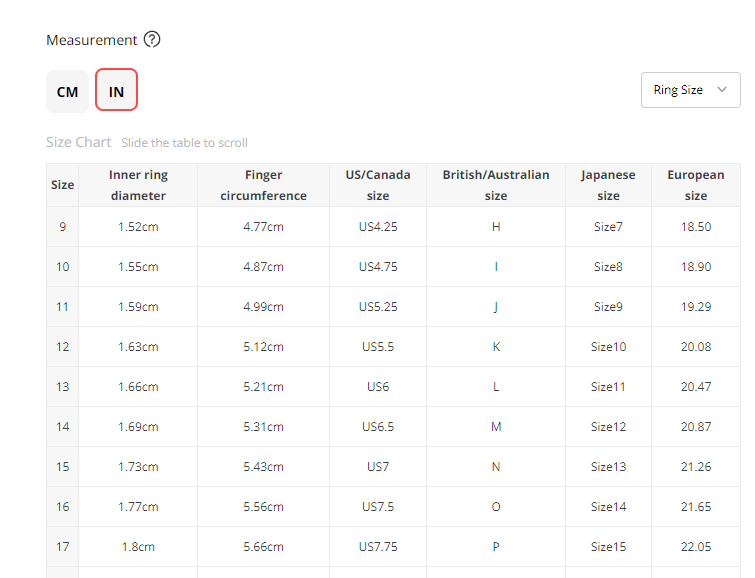Image resolution: width=755 pixels, height=578 pixels.
Task: Select the size 9 row number
Action: [x=62, y=227]
